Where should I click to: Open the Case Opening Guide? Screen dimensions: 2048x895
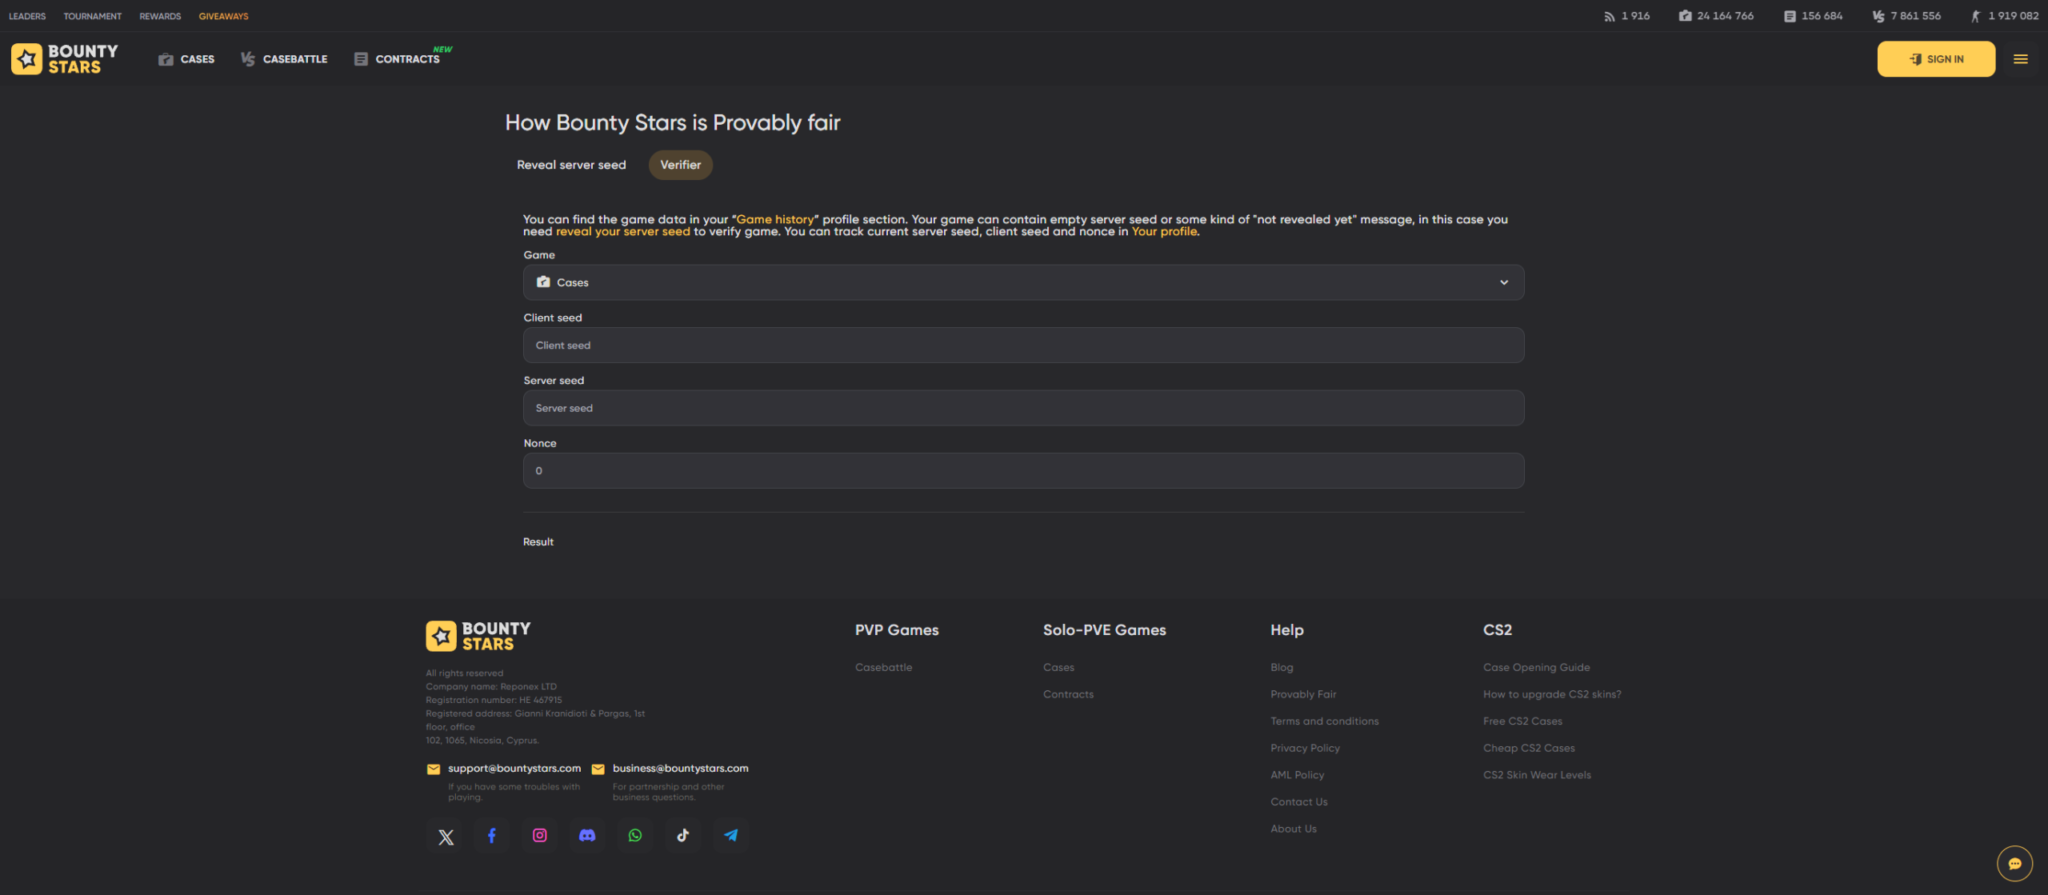1536,667
